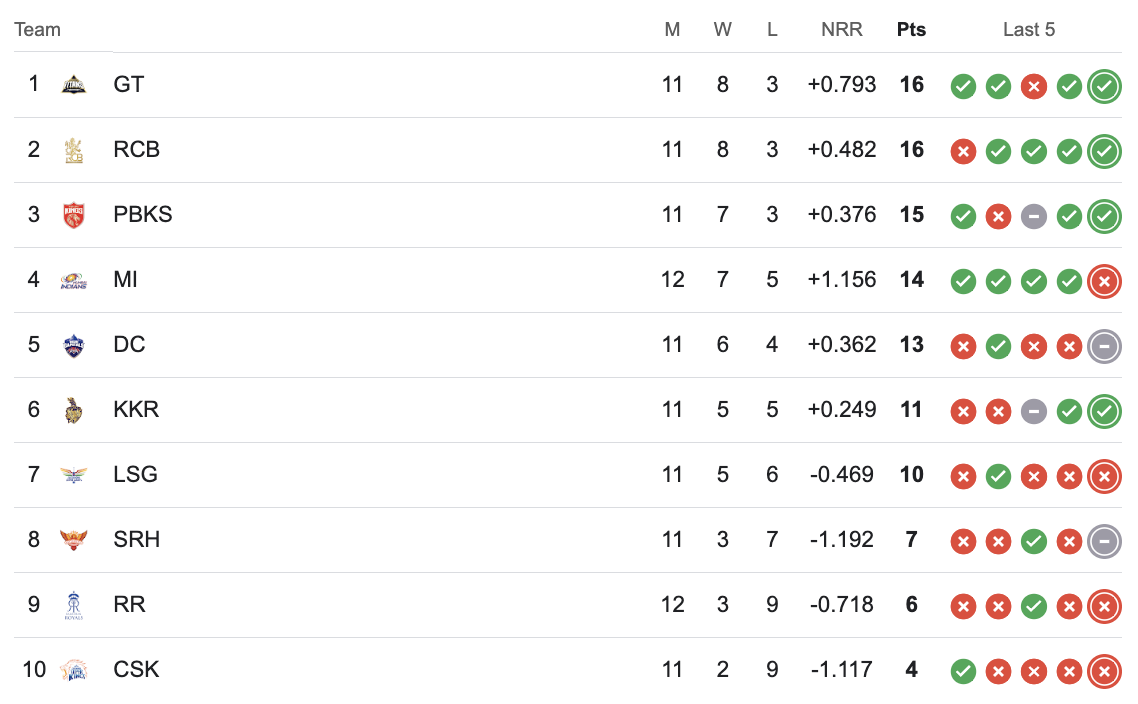Click the PBKS red shield logo
1138x704 pixels.
(74, 215)
